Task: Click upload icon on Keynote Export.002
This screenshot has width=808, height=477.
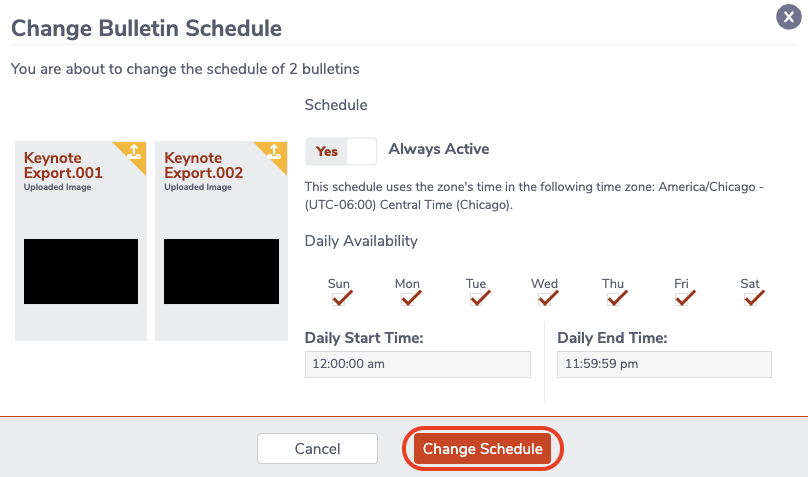Action: [275, 152]
